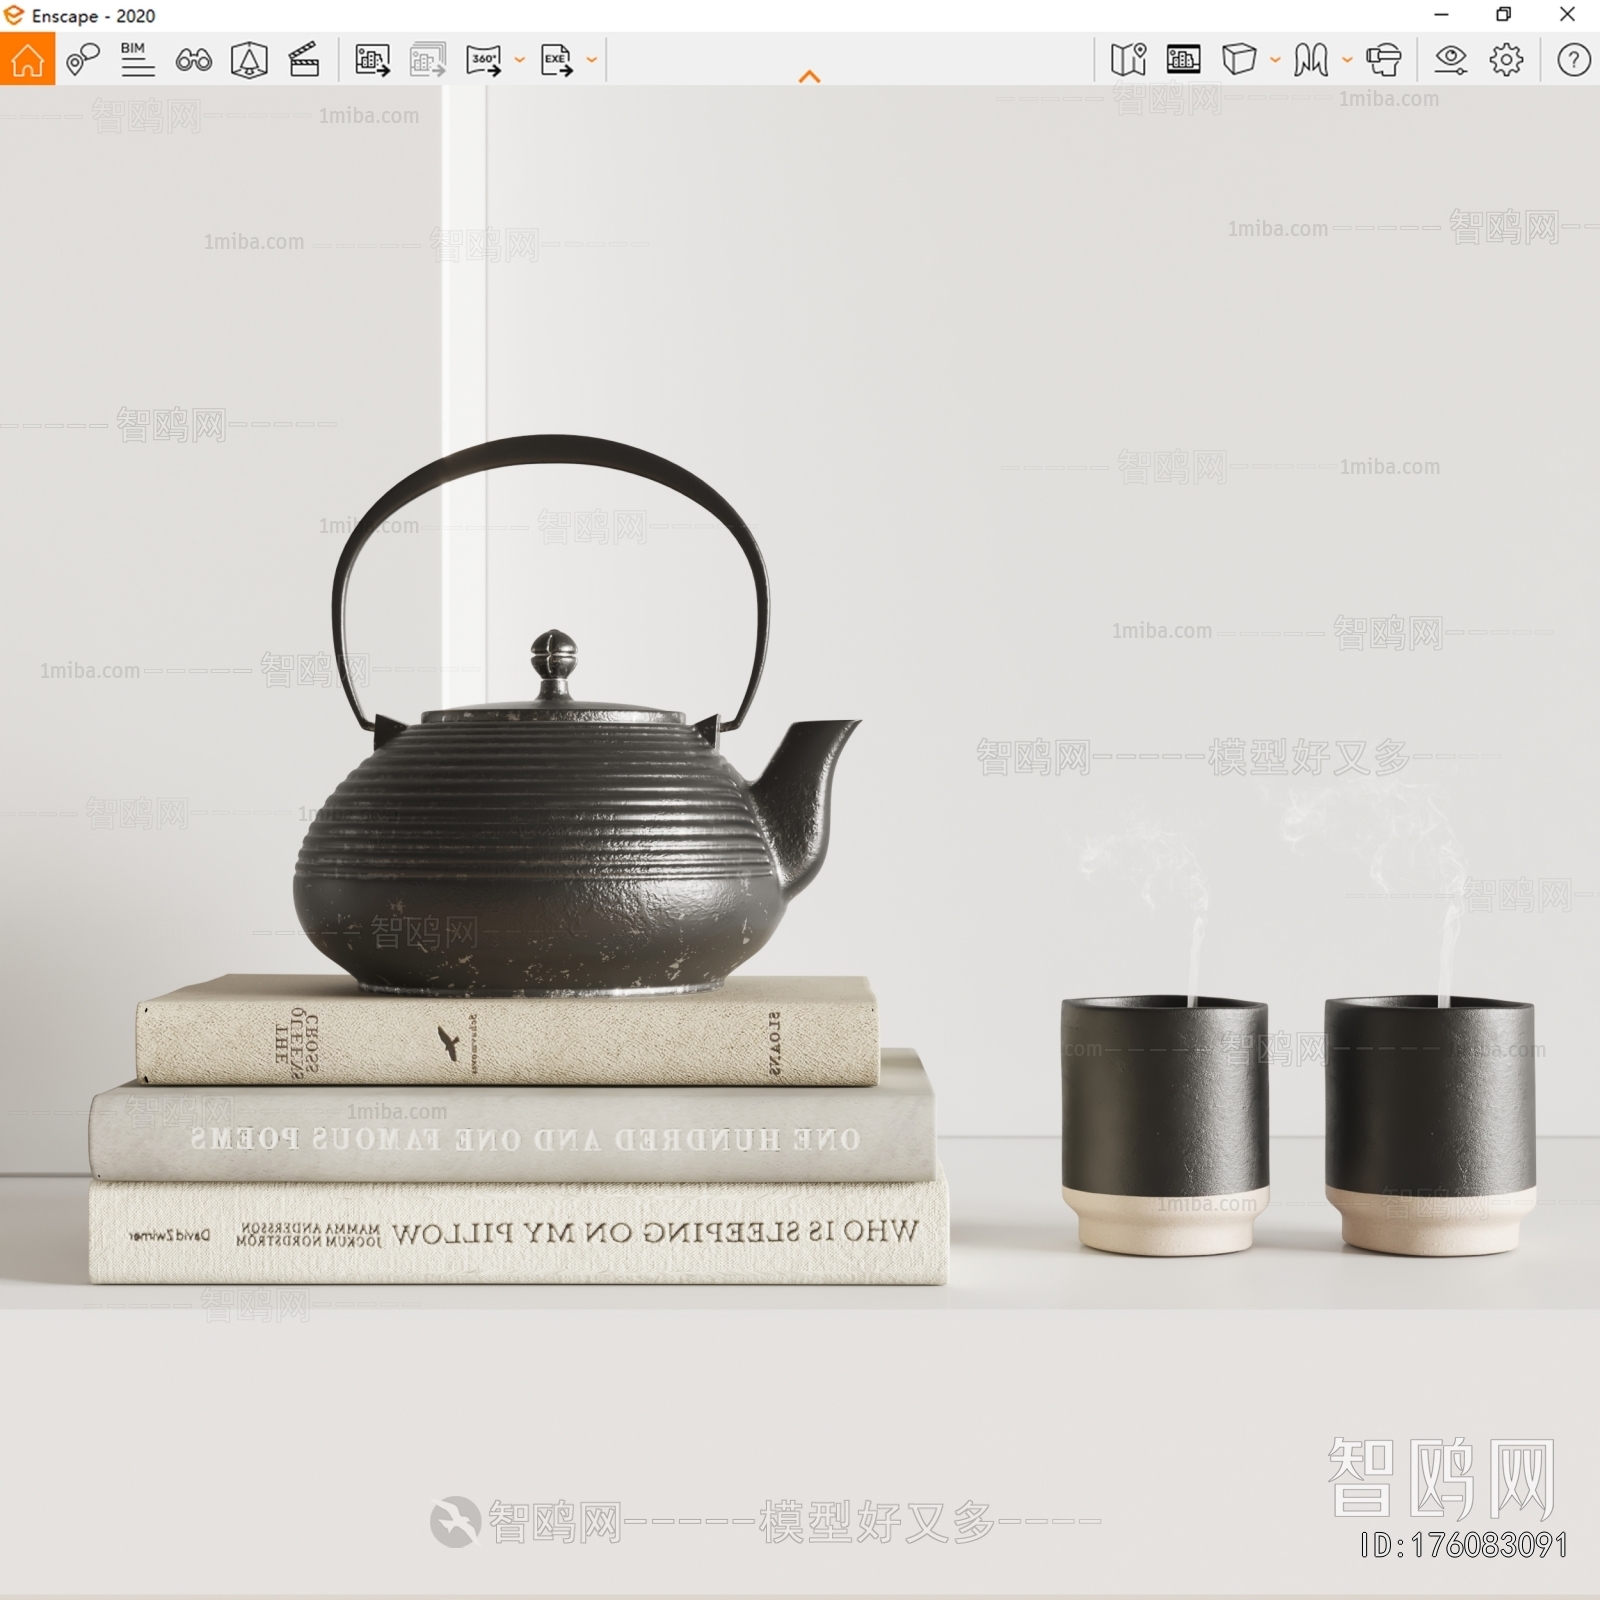Viewport: 1600px width, 1600px height.
Task: Open Help question mark icon
Action: pyautogui.click(x=1573, y=60)
